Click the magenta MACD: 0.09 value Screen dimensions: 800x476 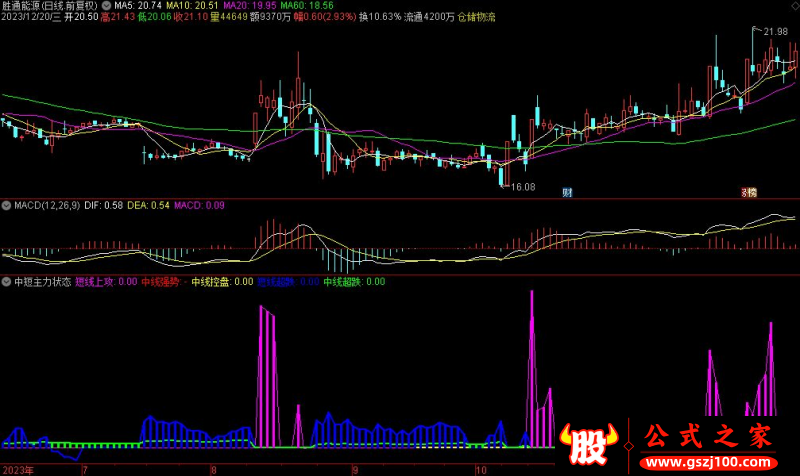[199, 206]
